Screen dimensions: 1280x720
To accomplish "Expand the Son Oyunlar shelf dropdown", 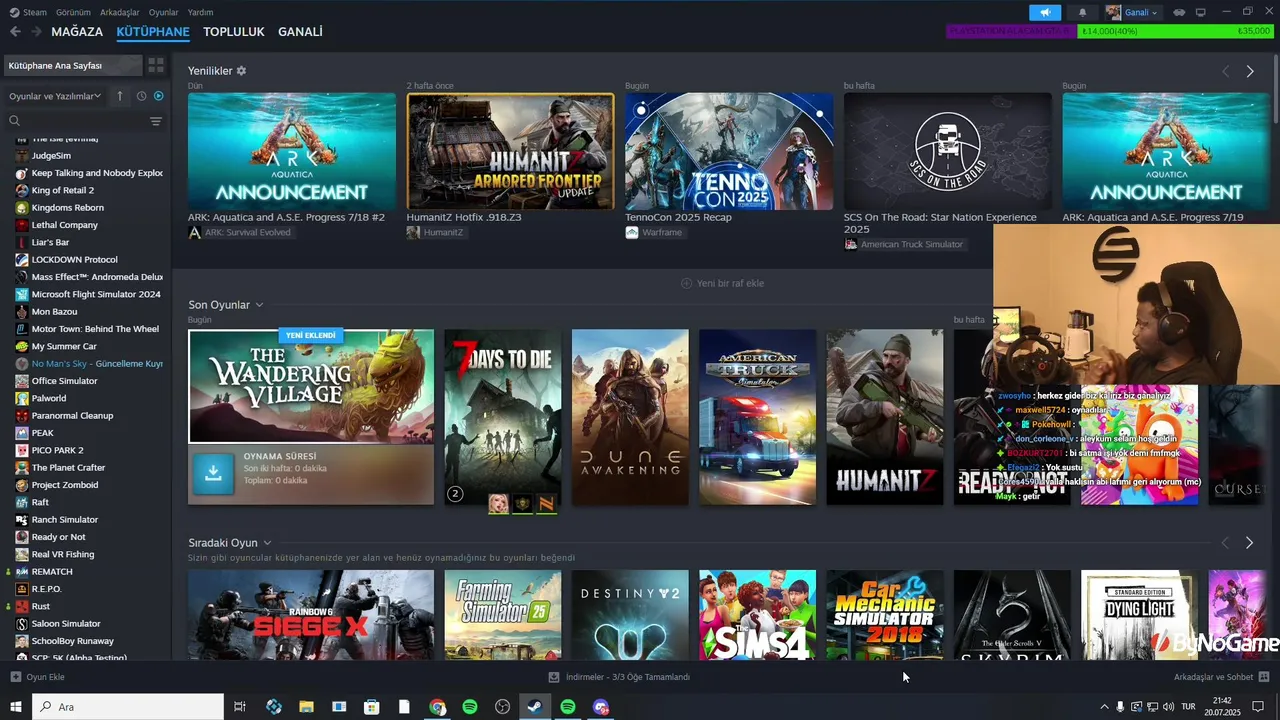I will [259, 305].
